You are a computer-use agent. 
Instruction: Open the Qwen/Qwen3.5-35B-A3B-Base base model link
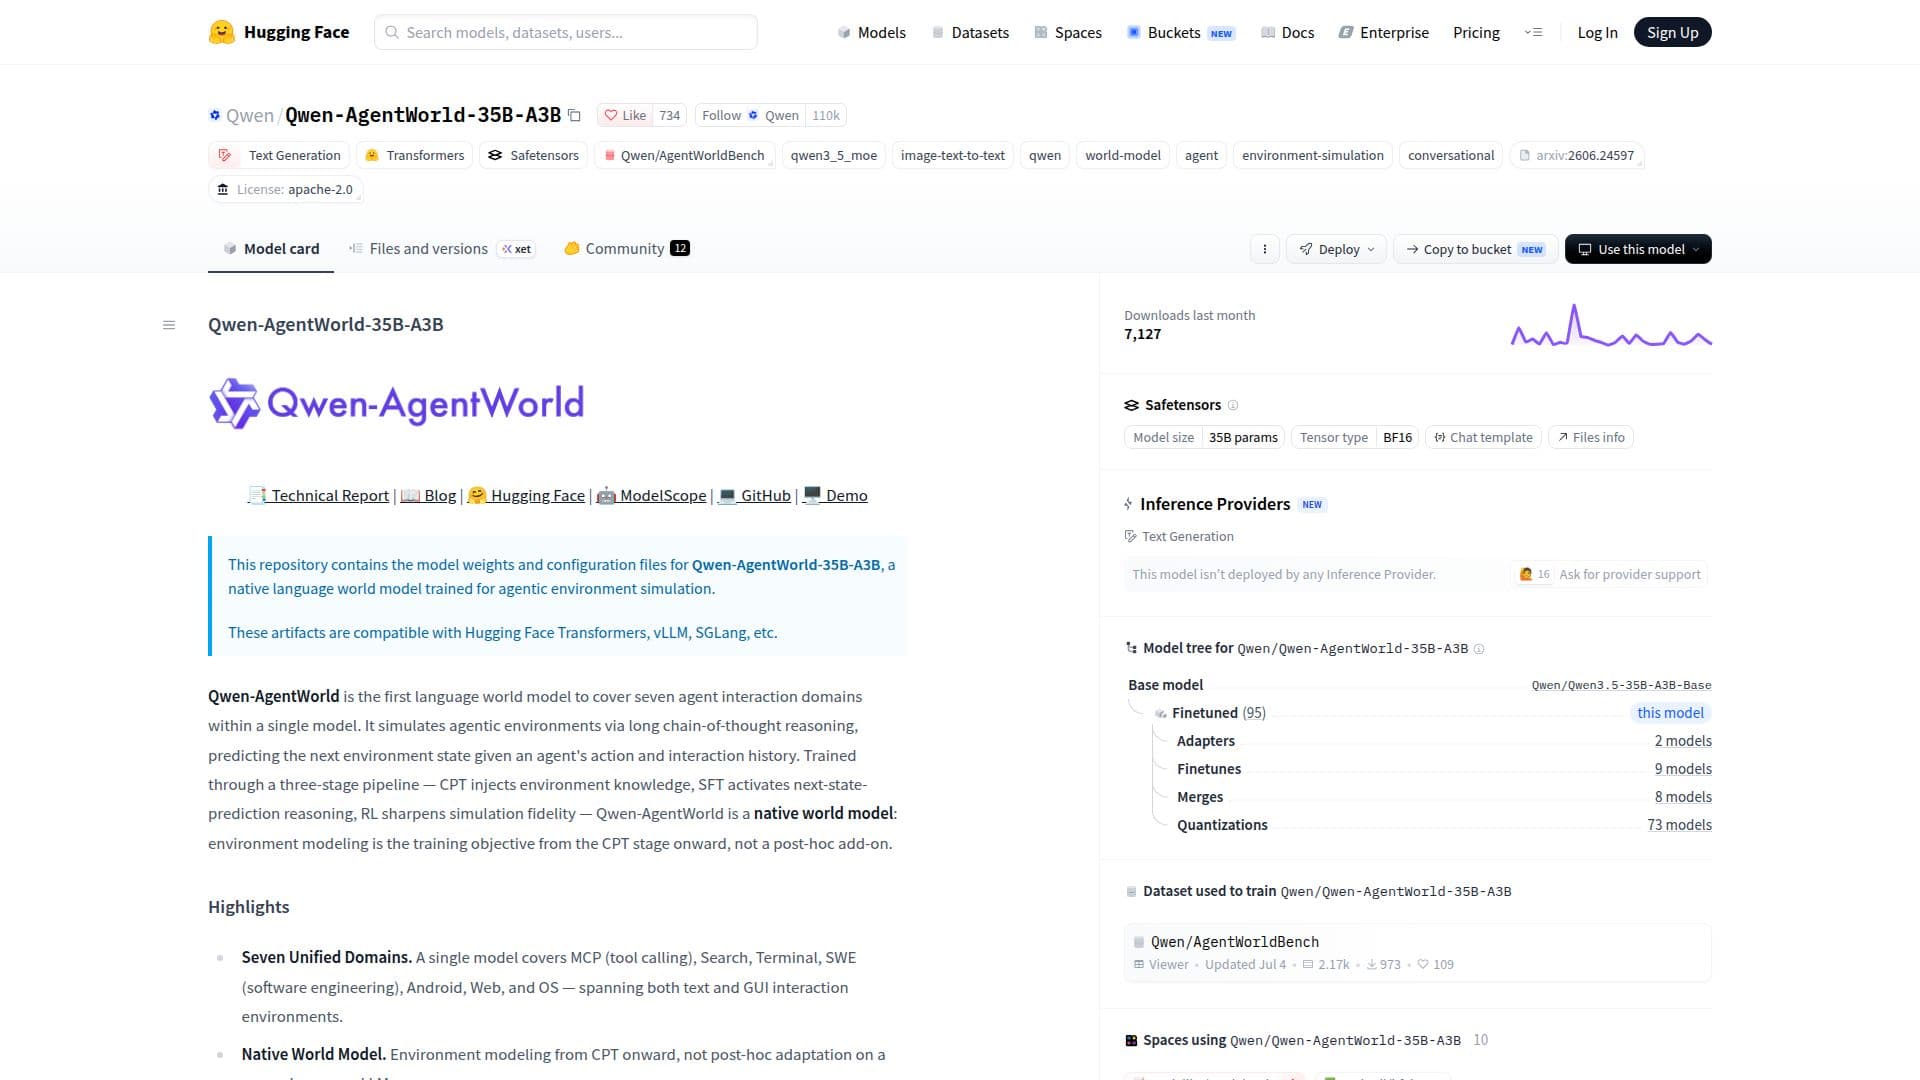[1621, 685]
